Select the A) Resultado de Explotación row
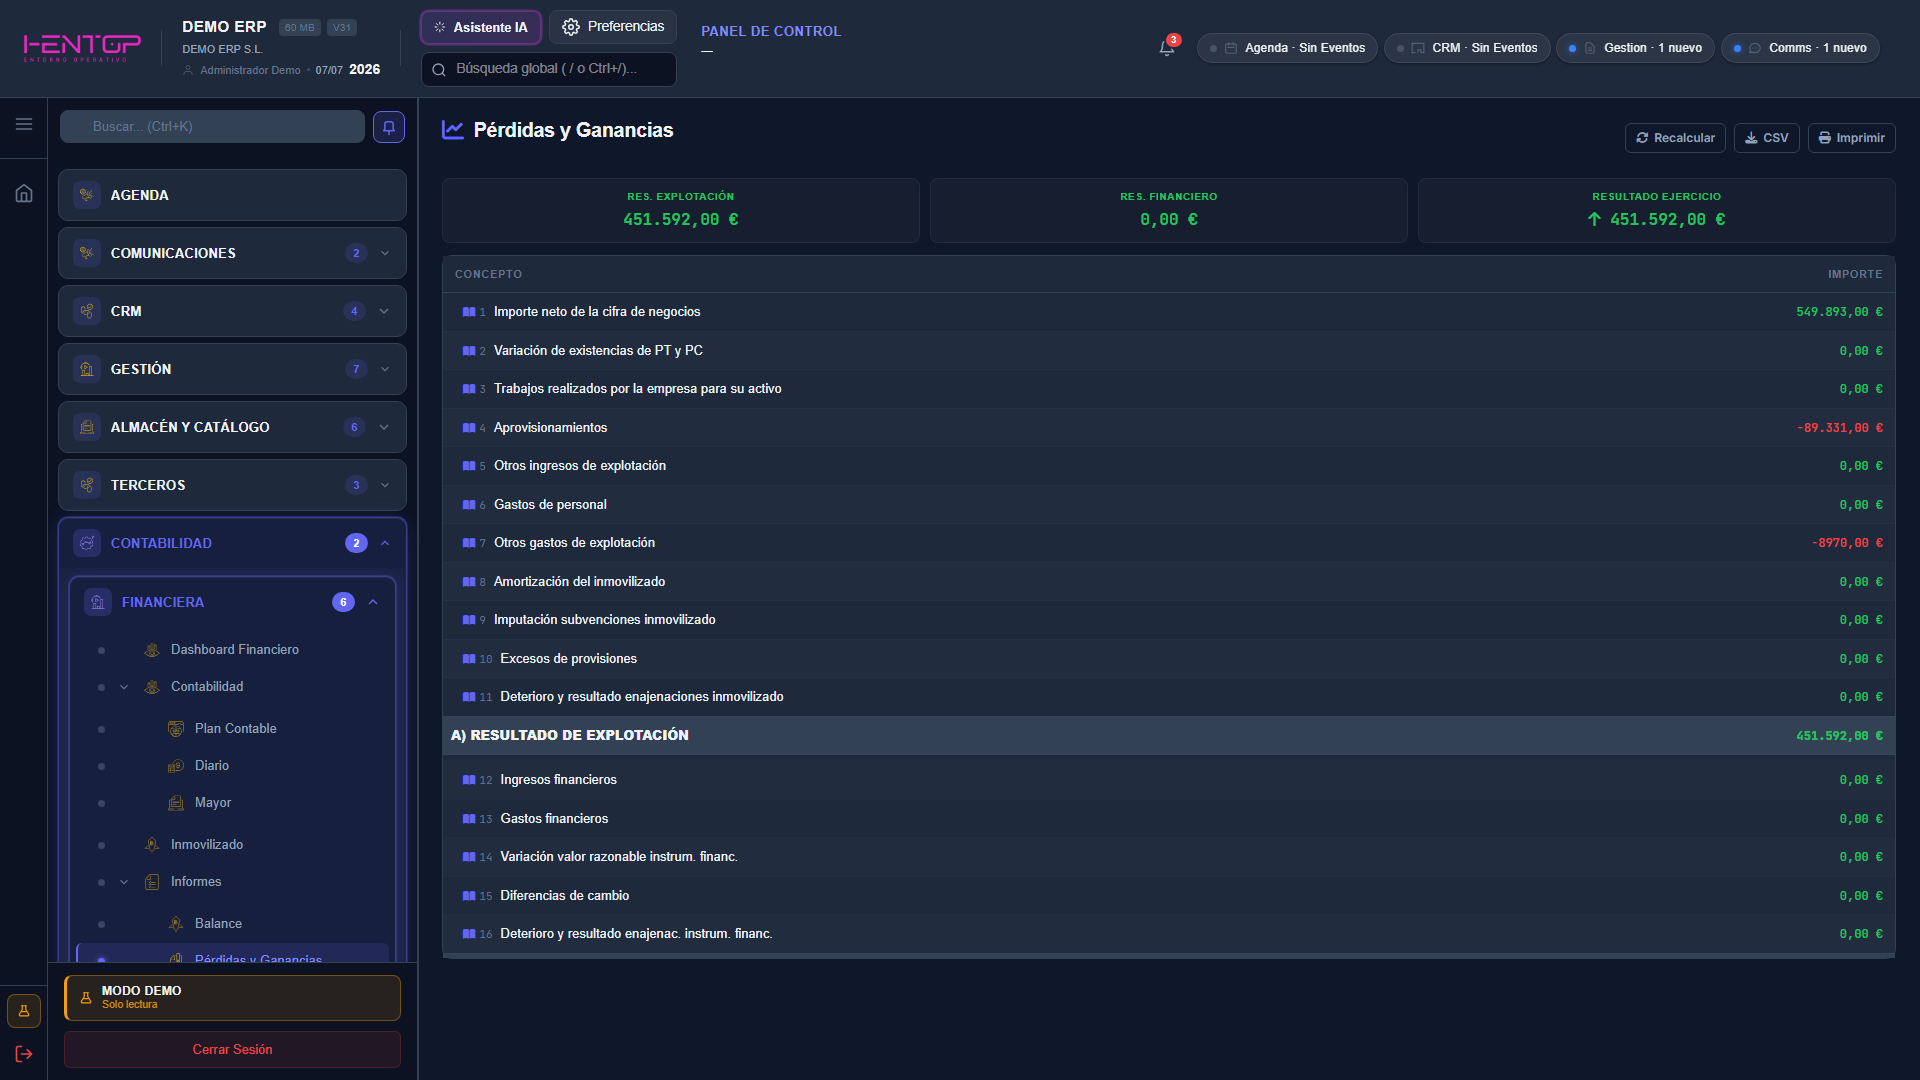Screen dimensions: 1920x1080 1169,736
